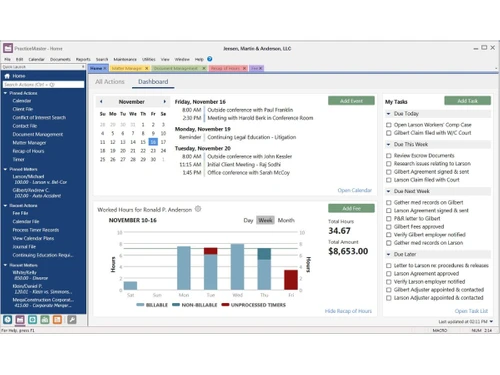Check Gilbert Agreement signed & sent

click(x=389, y=172)
